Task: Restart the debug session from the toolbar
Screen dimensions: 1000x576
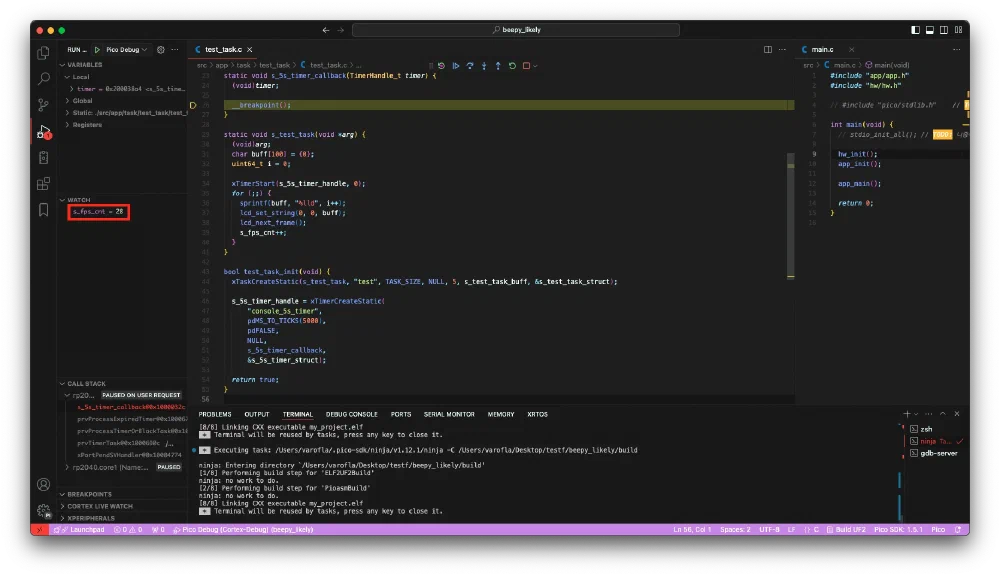Action: 512,66
